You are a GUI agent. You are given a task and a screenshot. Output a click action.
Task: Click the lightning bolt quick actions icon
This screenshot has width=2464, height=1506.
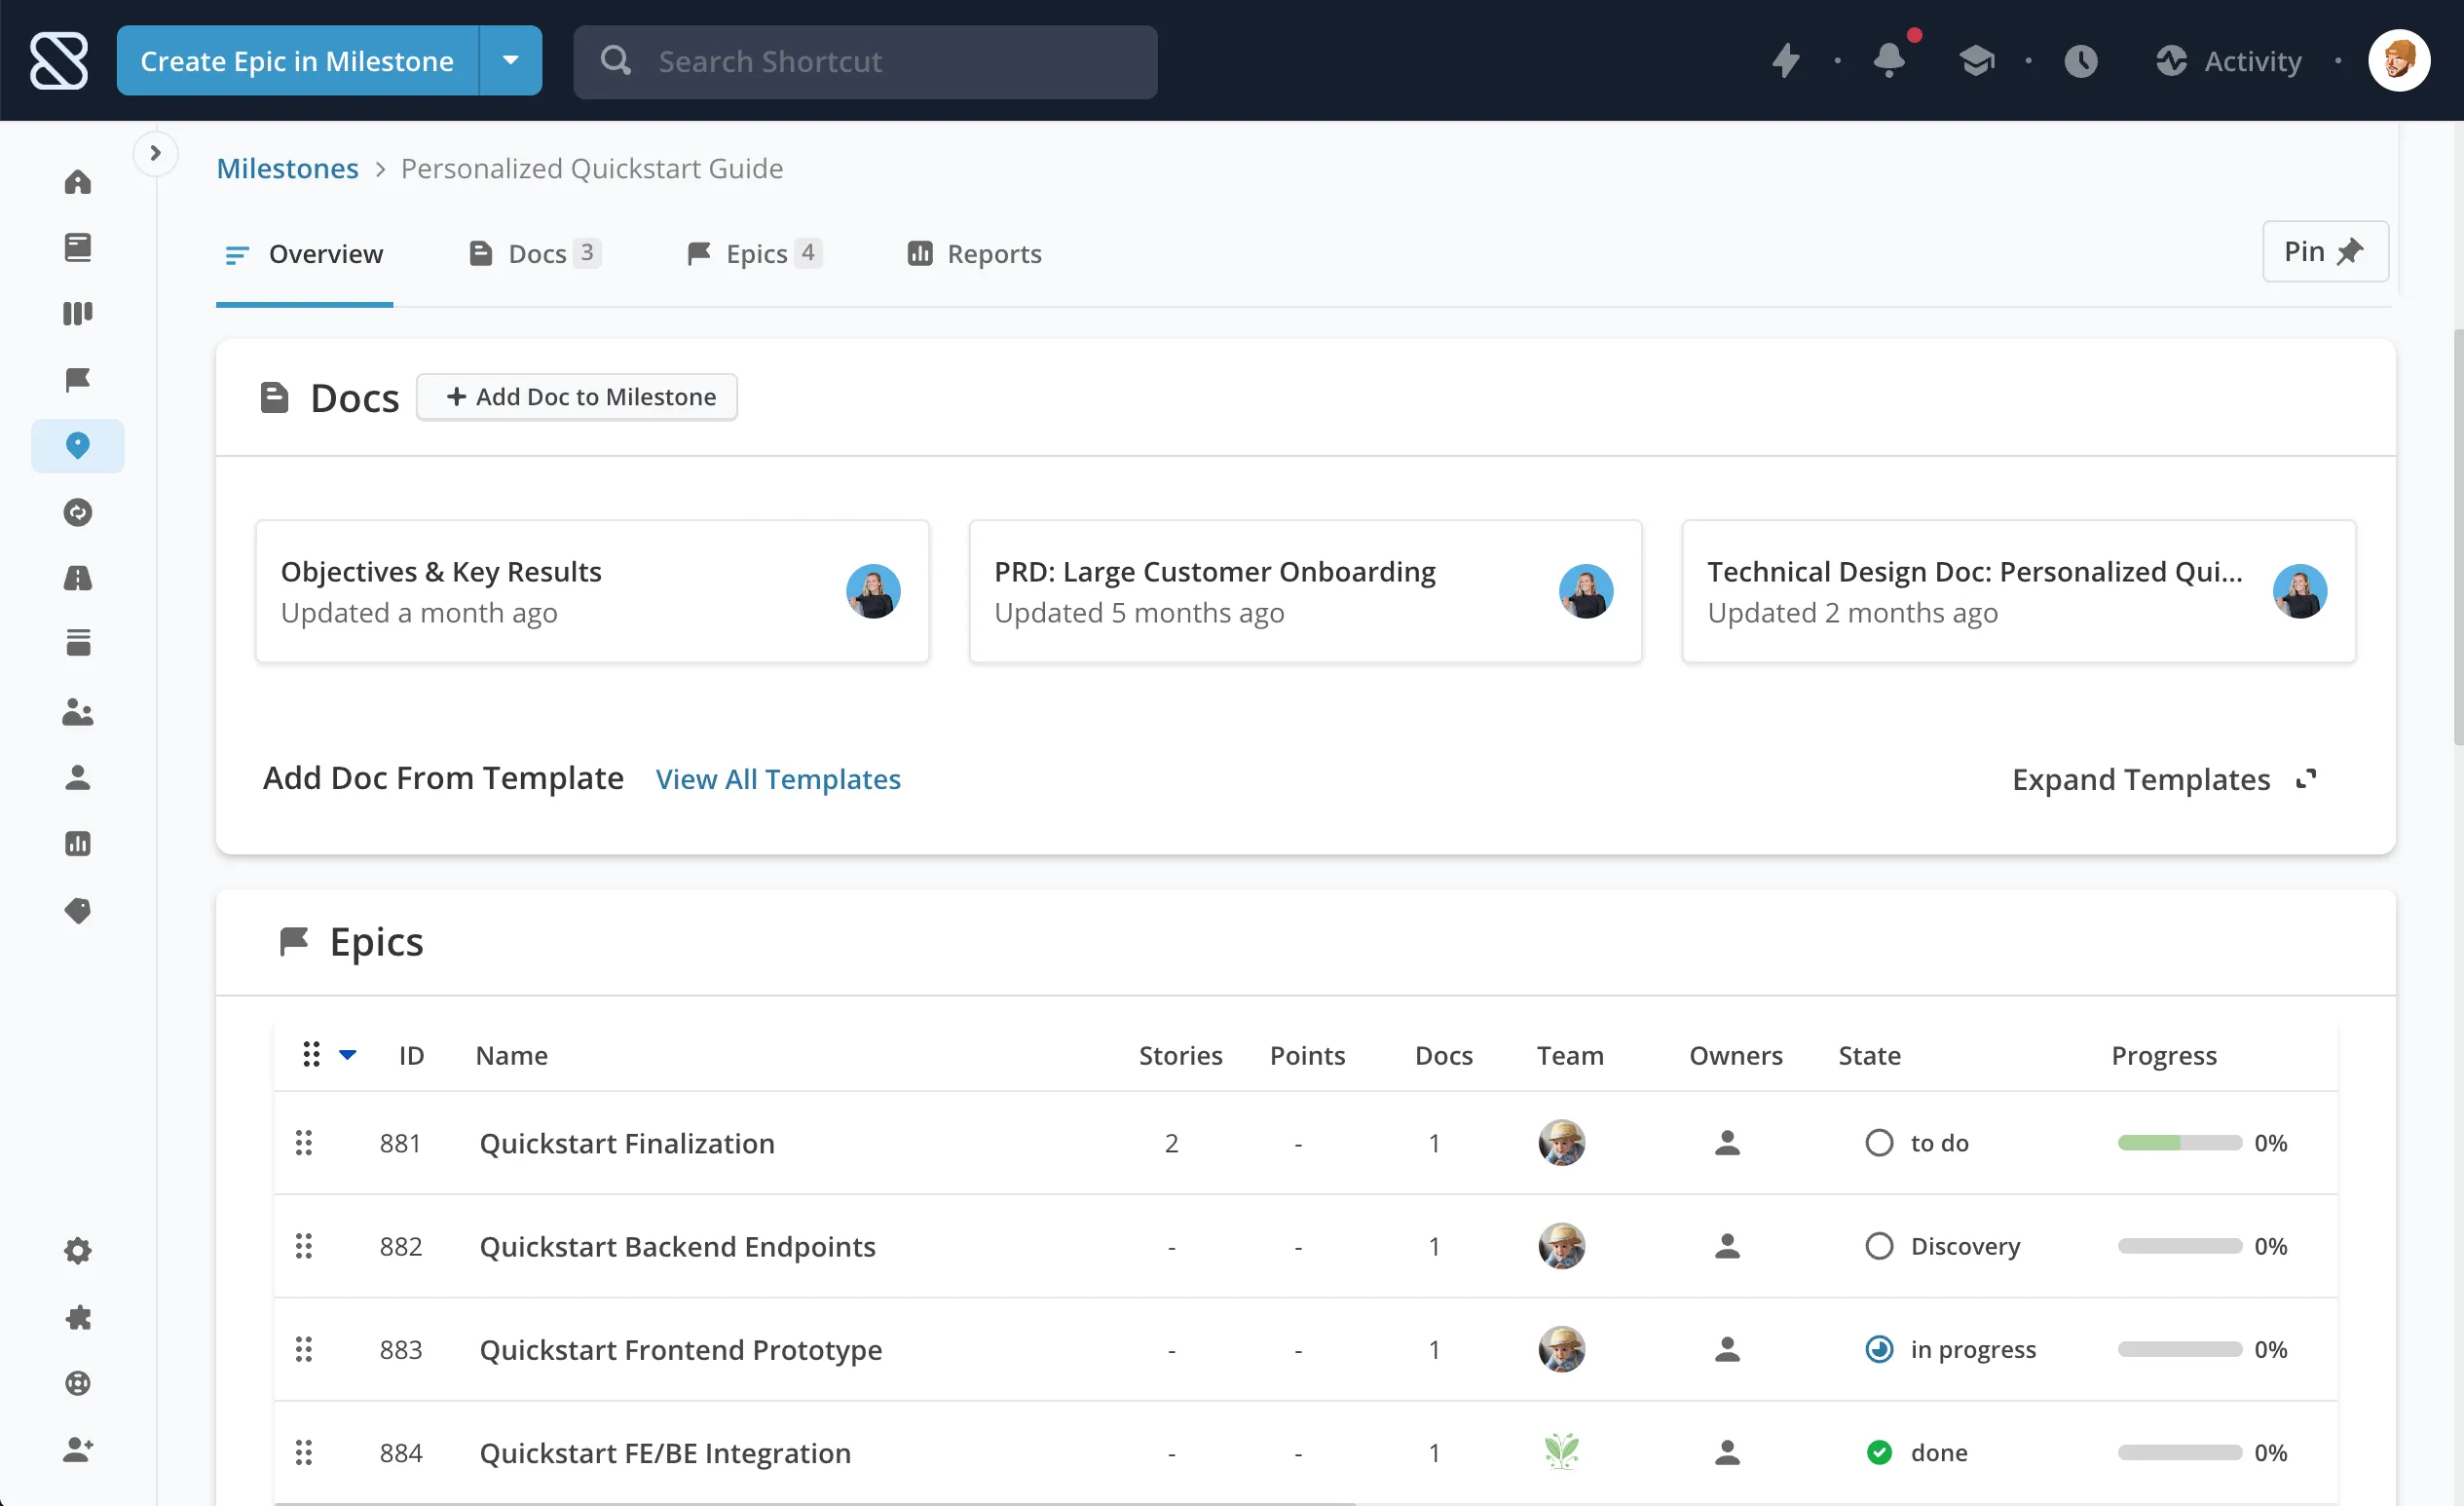[1785, 61]
